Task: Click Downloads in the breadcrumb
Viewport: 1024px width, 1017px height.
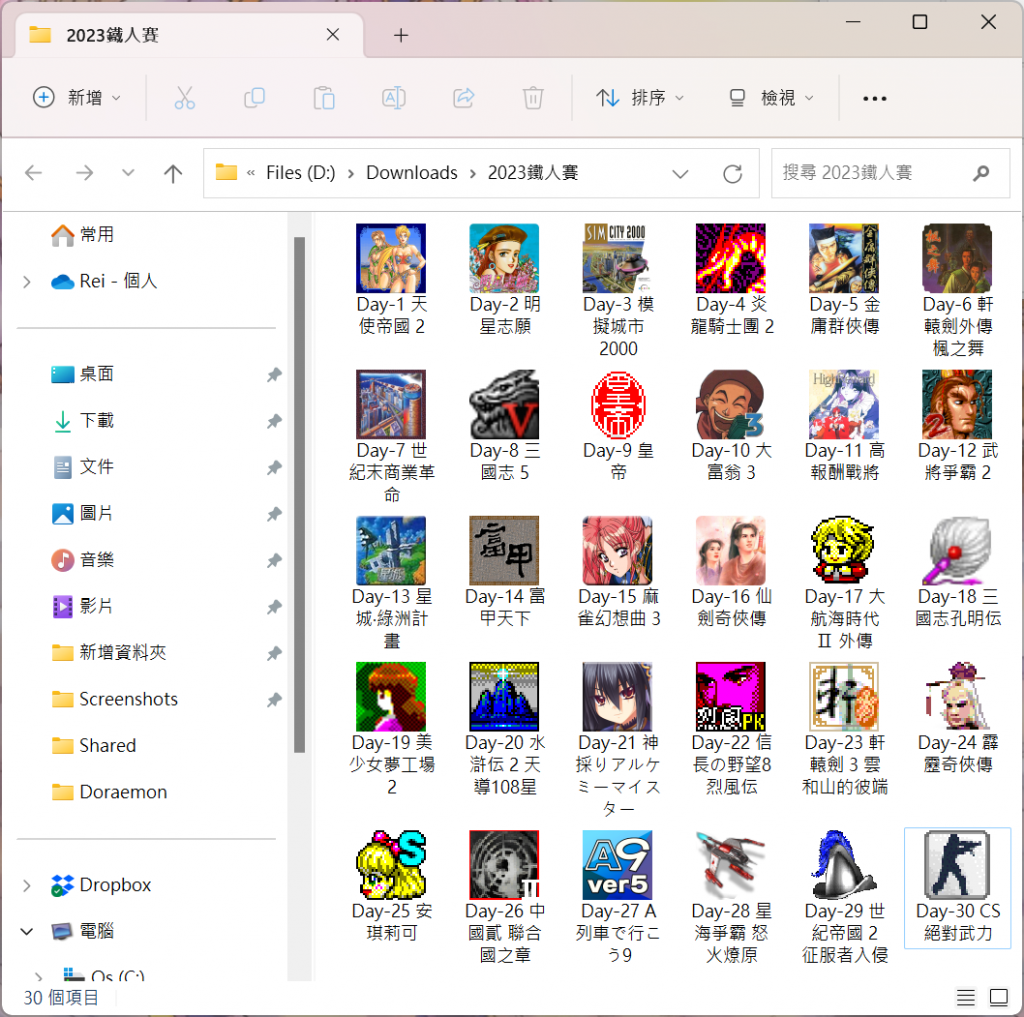Action: (x=411, y=173)
